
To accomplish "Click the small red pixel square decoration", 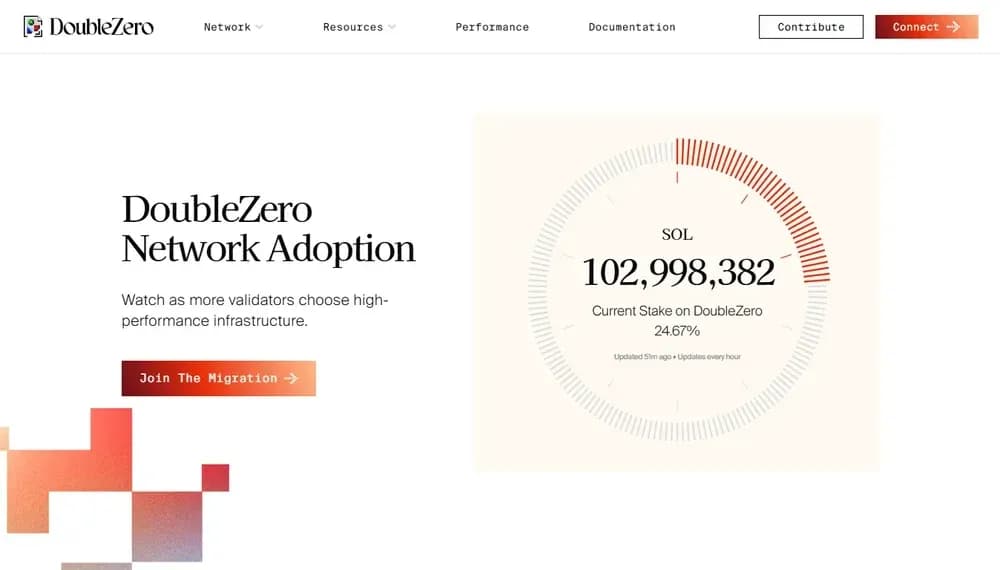I will click(215, 477).
